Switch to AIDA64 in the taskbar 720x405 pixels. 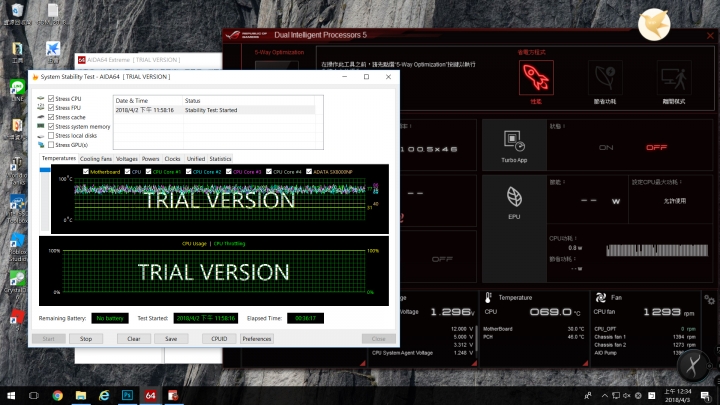[150, 395]
